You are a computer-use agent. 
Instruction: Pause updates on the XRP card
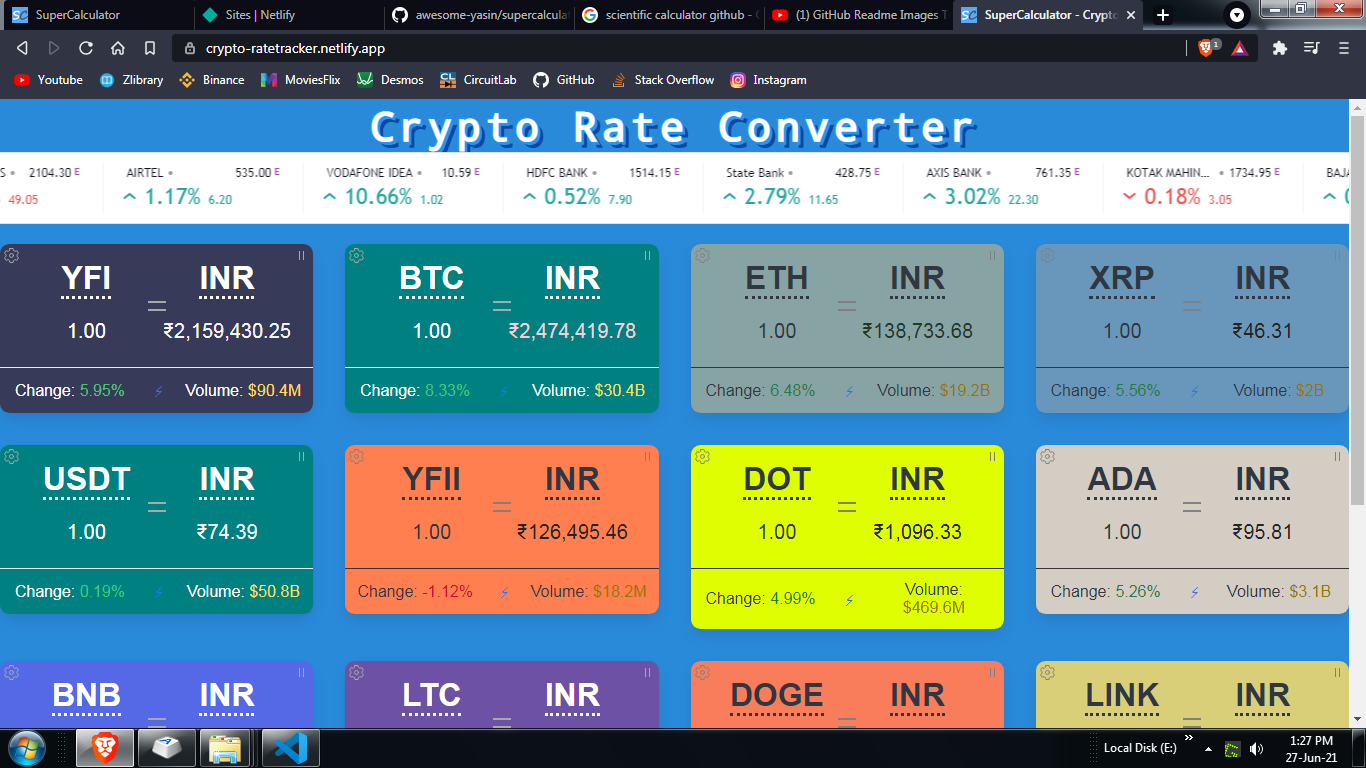(1337, 256)
